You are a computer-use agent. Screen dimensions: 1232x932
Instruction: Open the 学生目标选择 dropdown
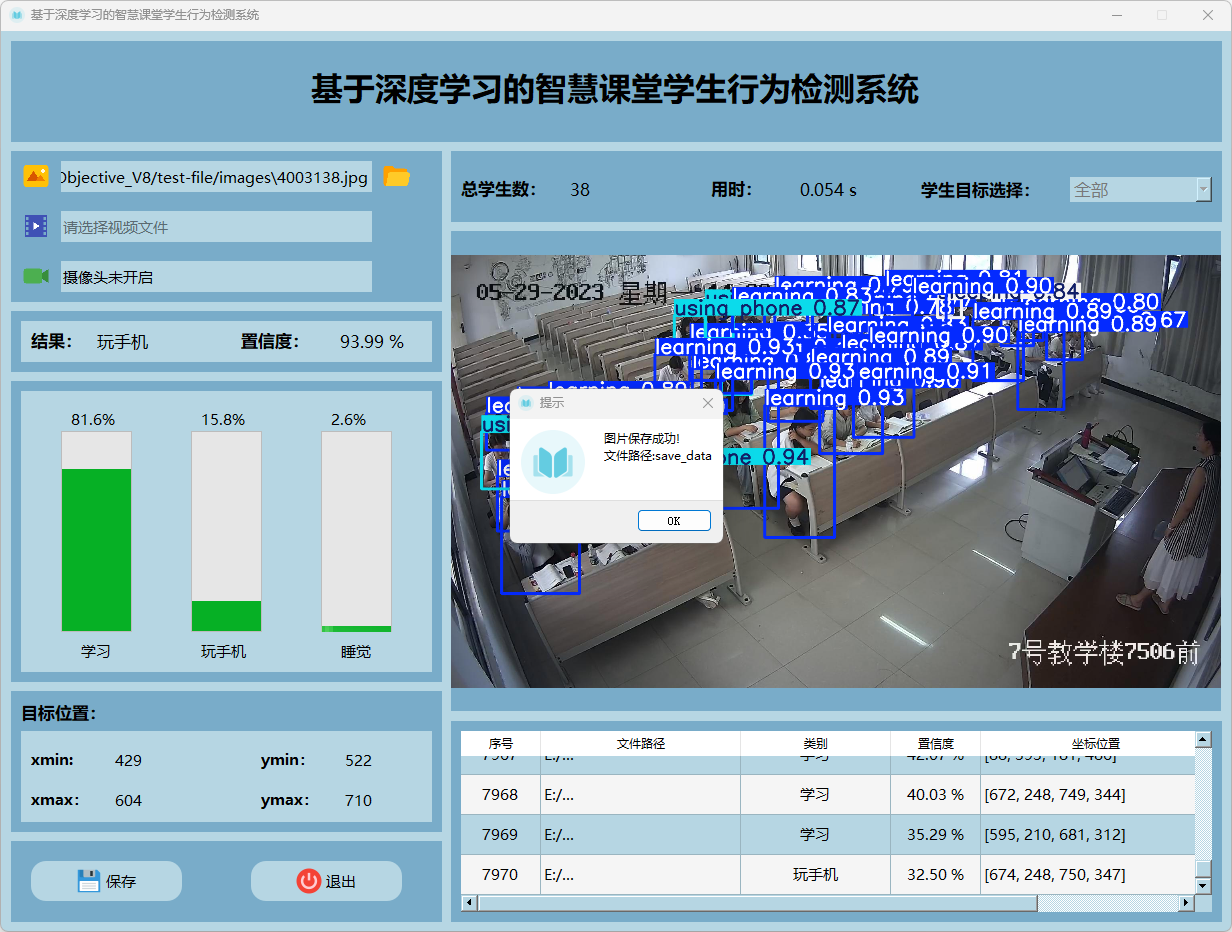(x=1140, y=190)
